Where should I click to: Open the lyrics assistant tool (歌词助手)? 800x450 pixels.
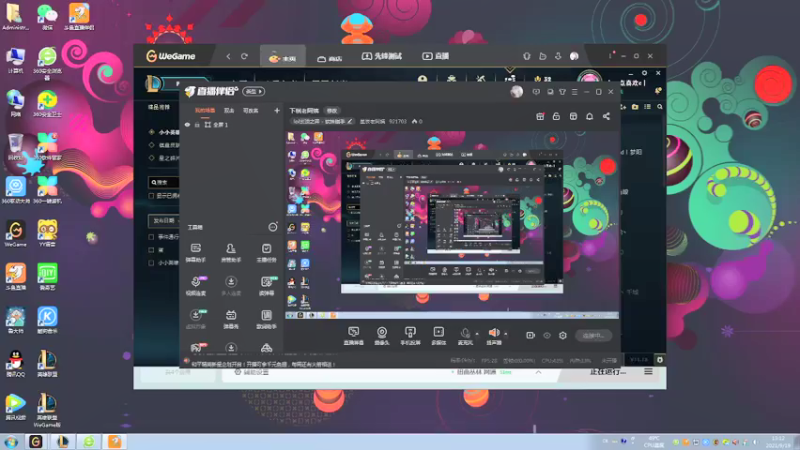[266, 319]
